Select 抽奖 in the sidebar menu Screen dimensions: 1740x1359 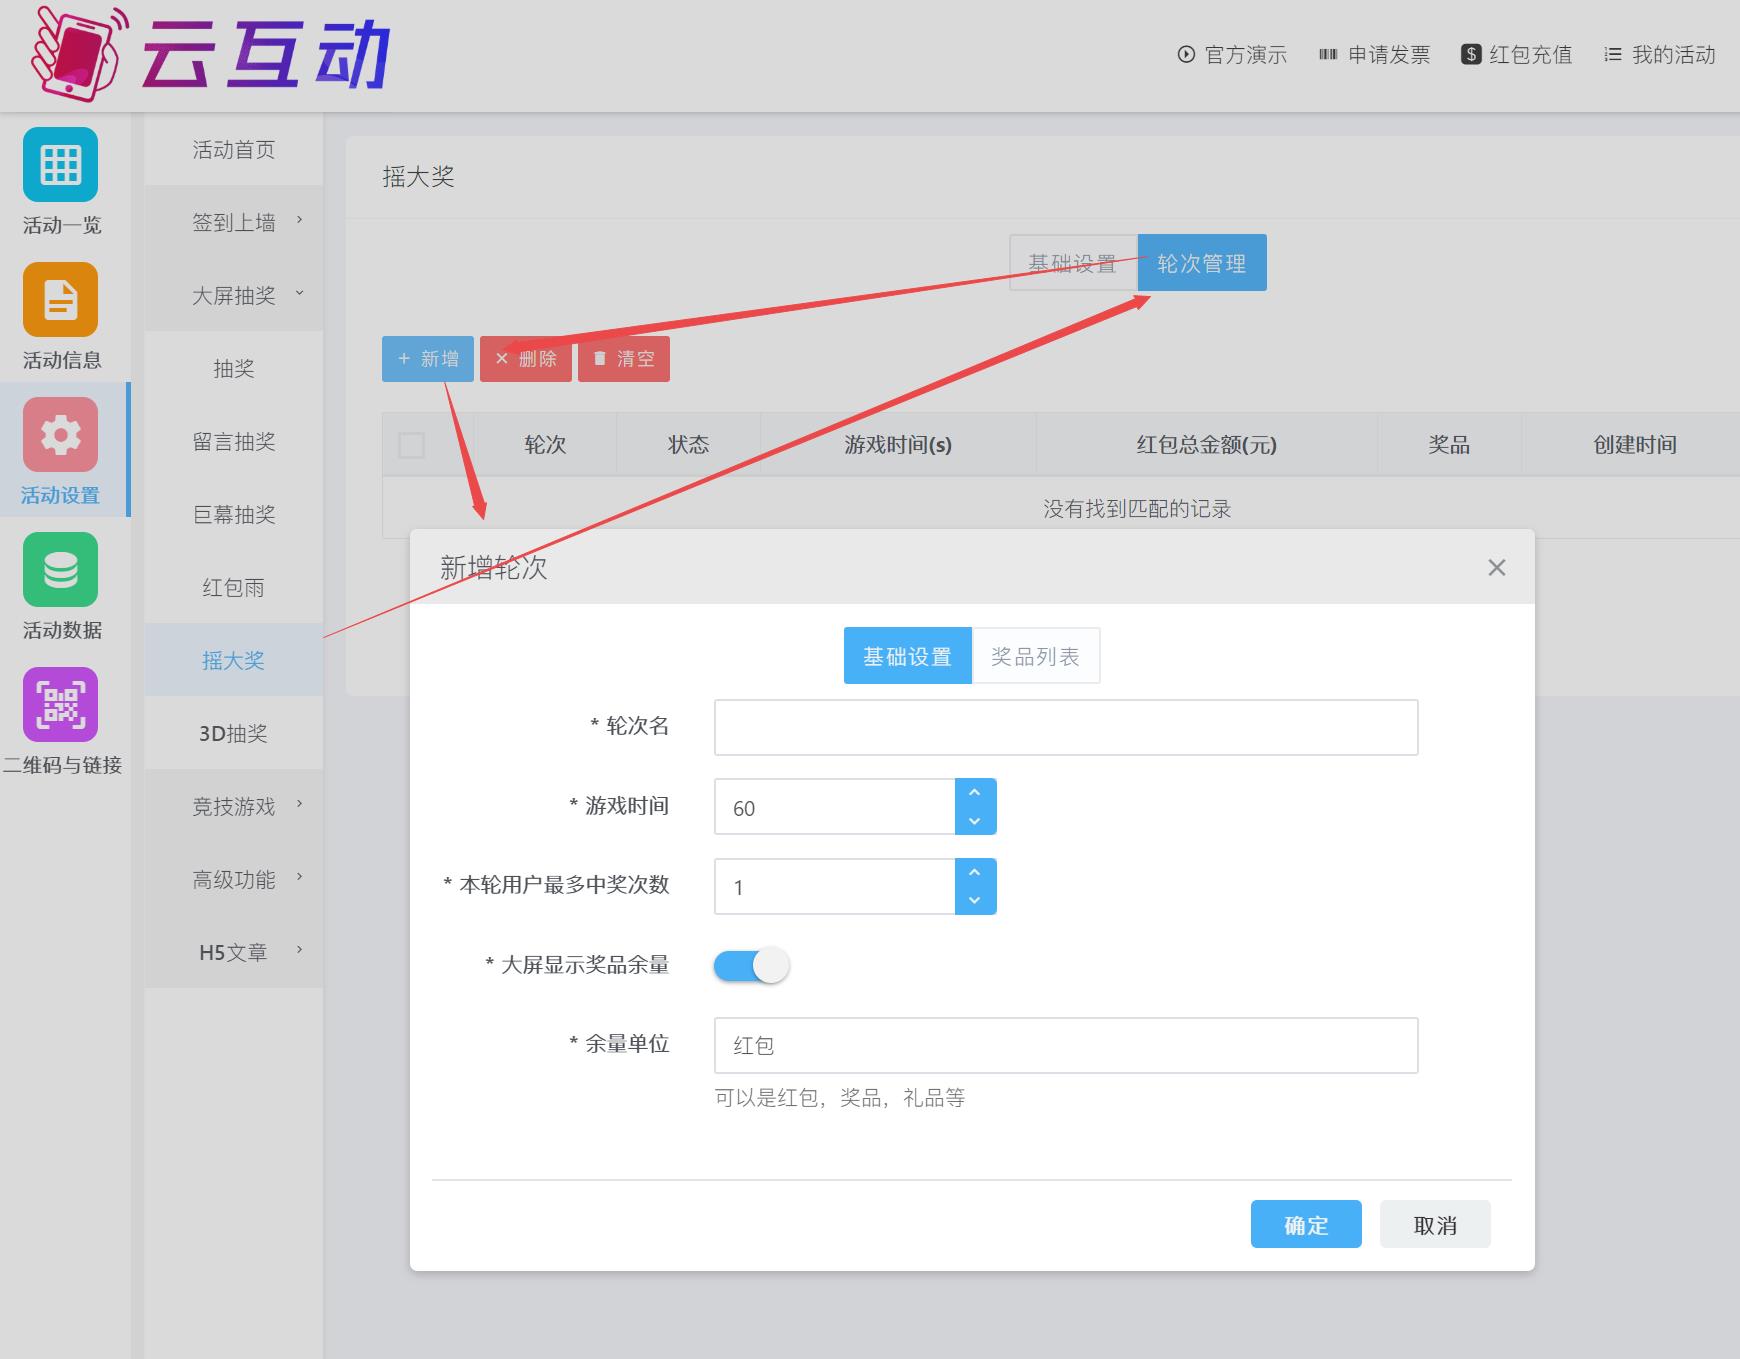click(234, 368)
